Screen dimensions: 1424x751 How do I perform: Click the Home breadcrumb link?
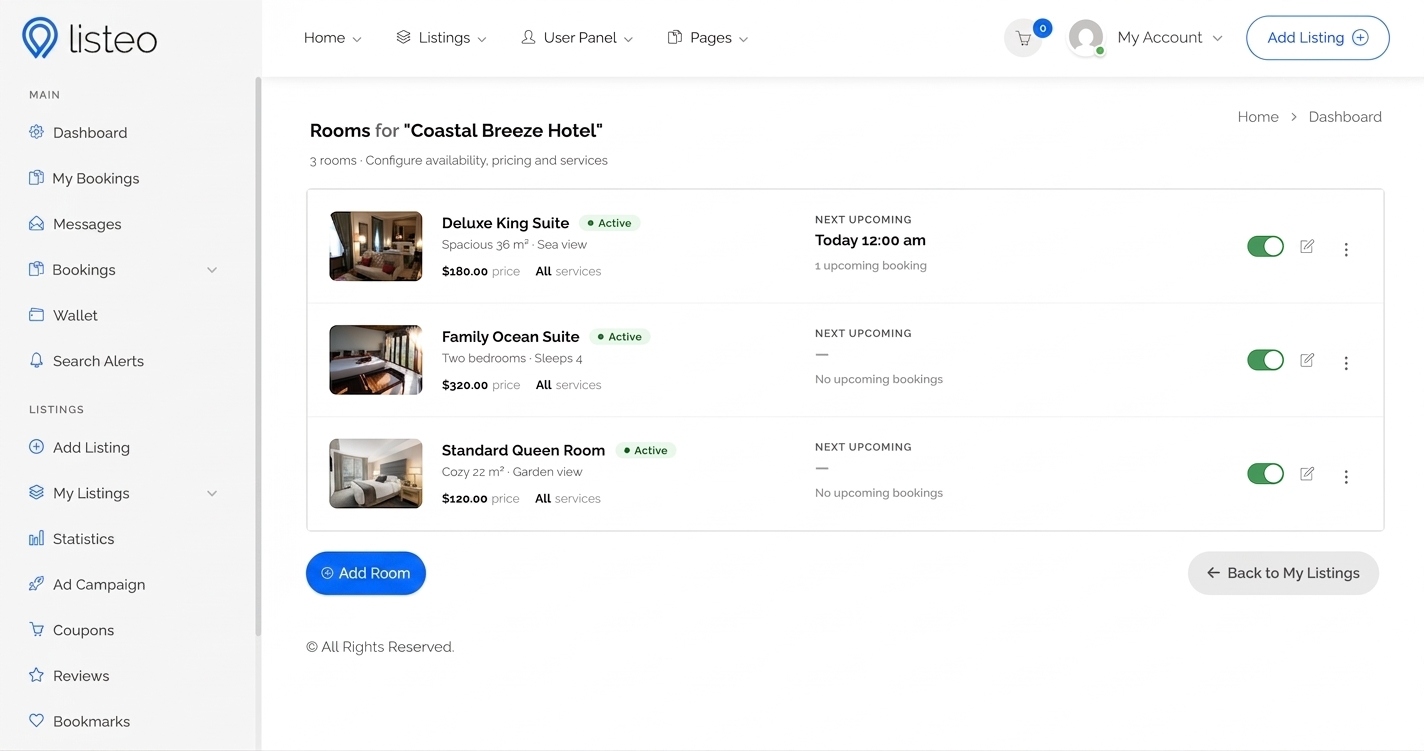point(1258,117)
